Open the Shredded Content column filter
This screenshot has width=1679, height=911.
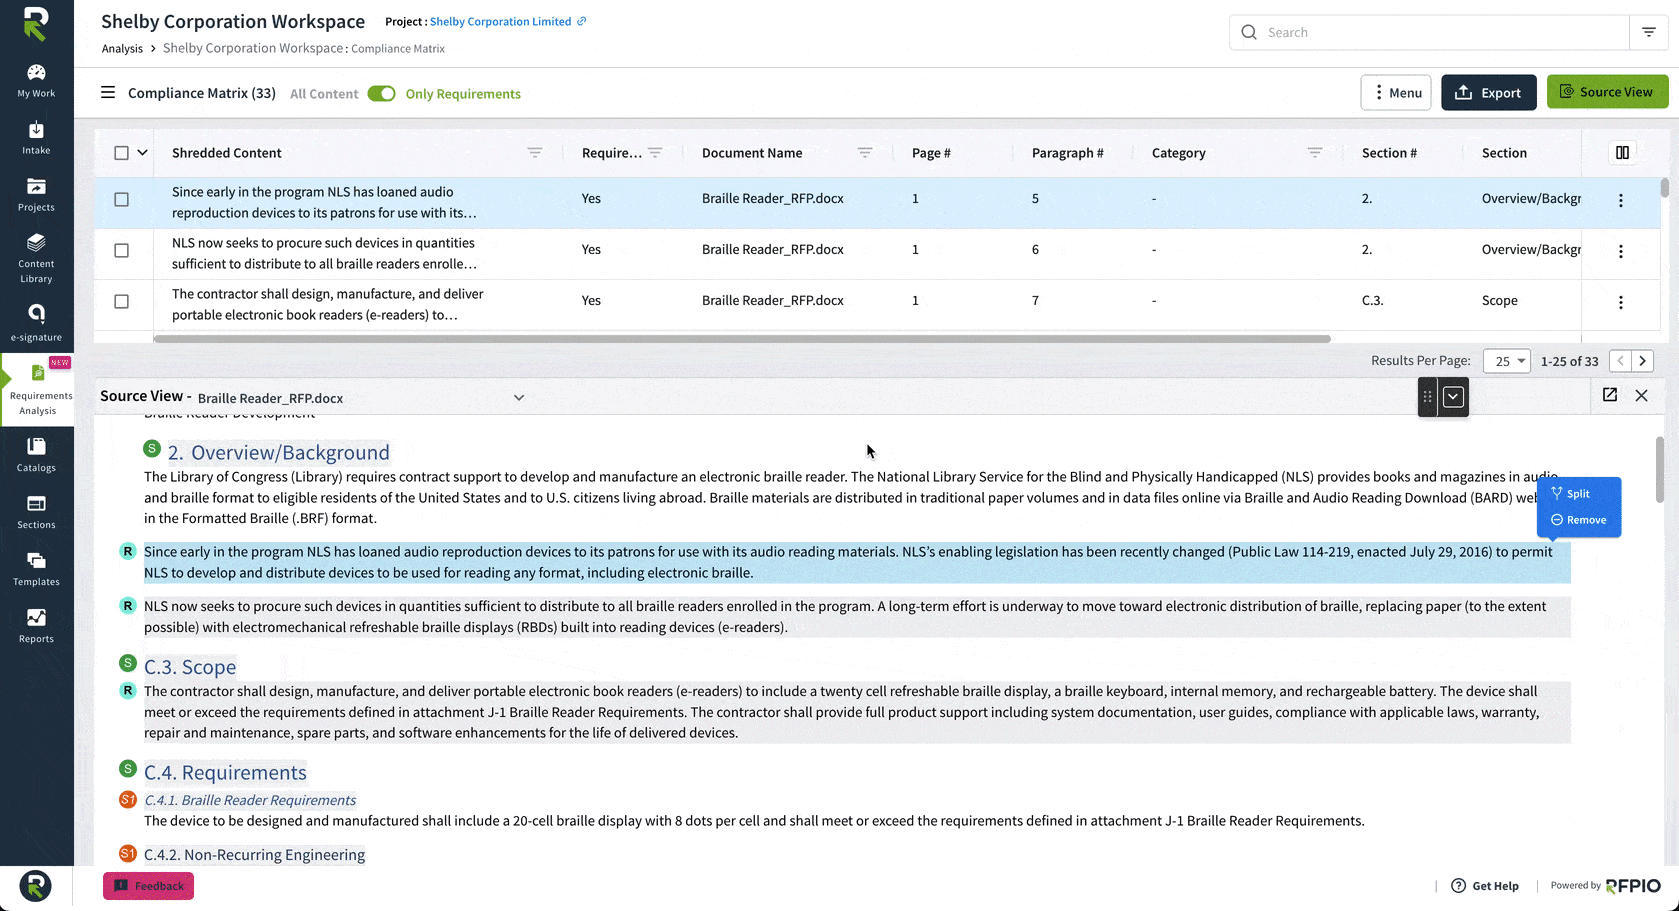click(535, 153)
